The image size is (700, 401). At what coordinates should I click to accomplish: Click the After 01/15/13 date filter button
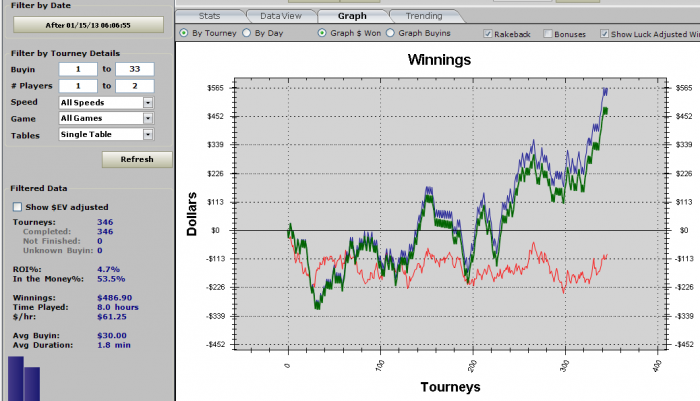[x=88, y=25]
